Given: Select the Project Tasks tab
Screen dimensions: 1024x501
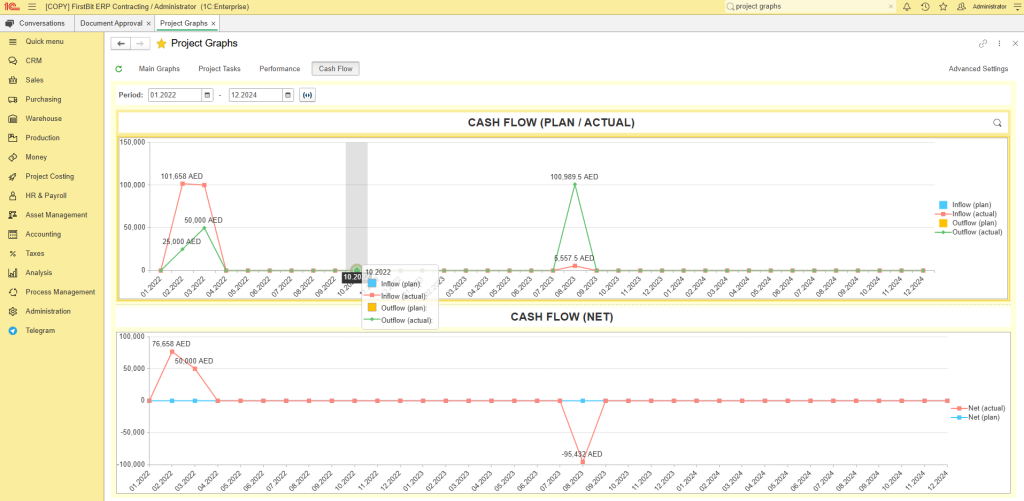Looking at the screenshot, I should [x=219, y=69].
